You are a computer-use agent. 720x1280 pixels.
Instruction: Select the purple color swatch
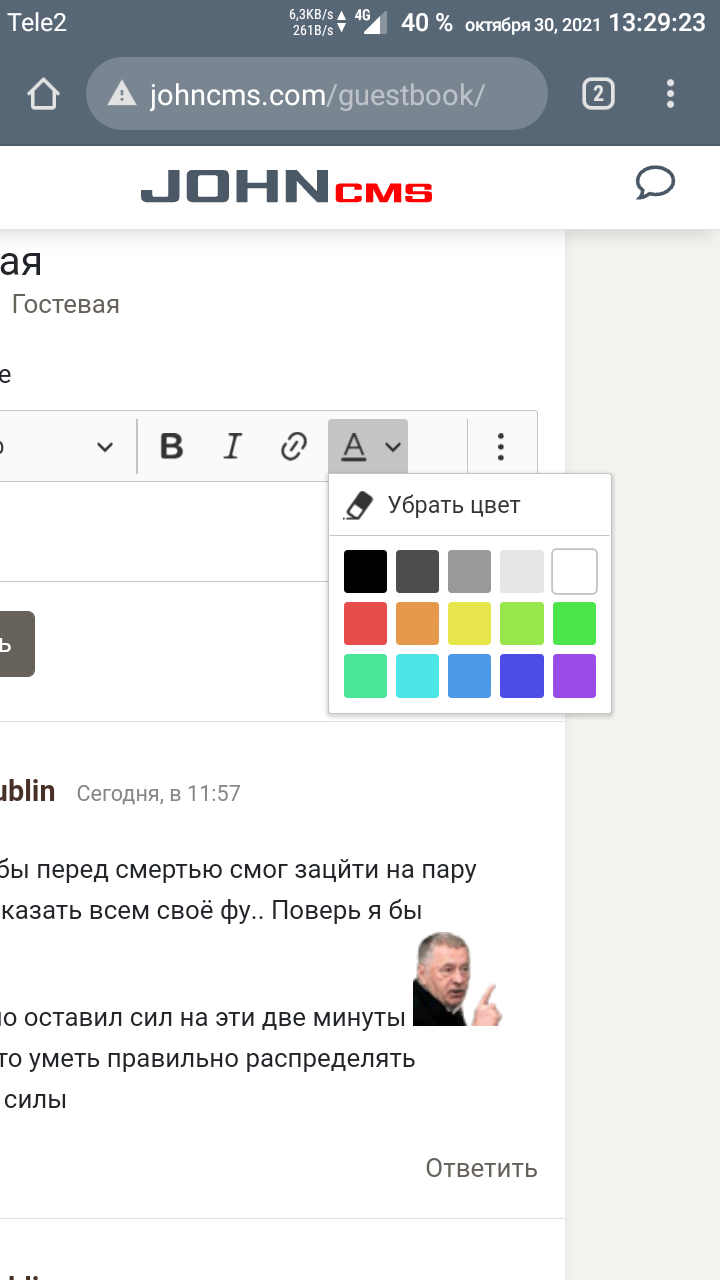point(574,676)
